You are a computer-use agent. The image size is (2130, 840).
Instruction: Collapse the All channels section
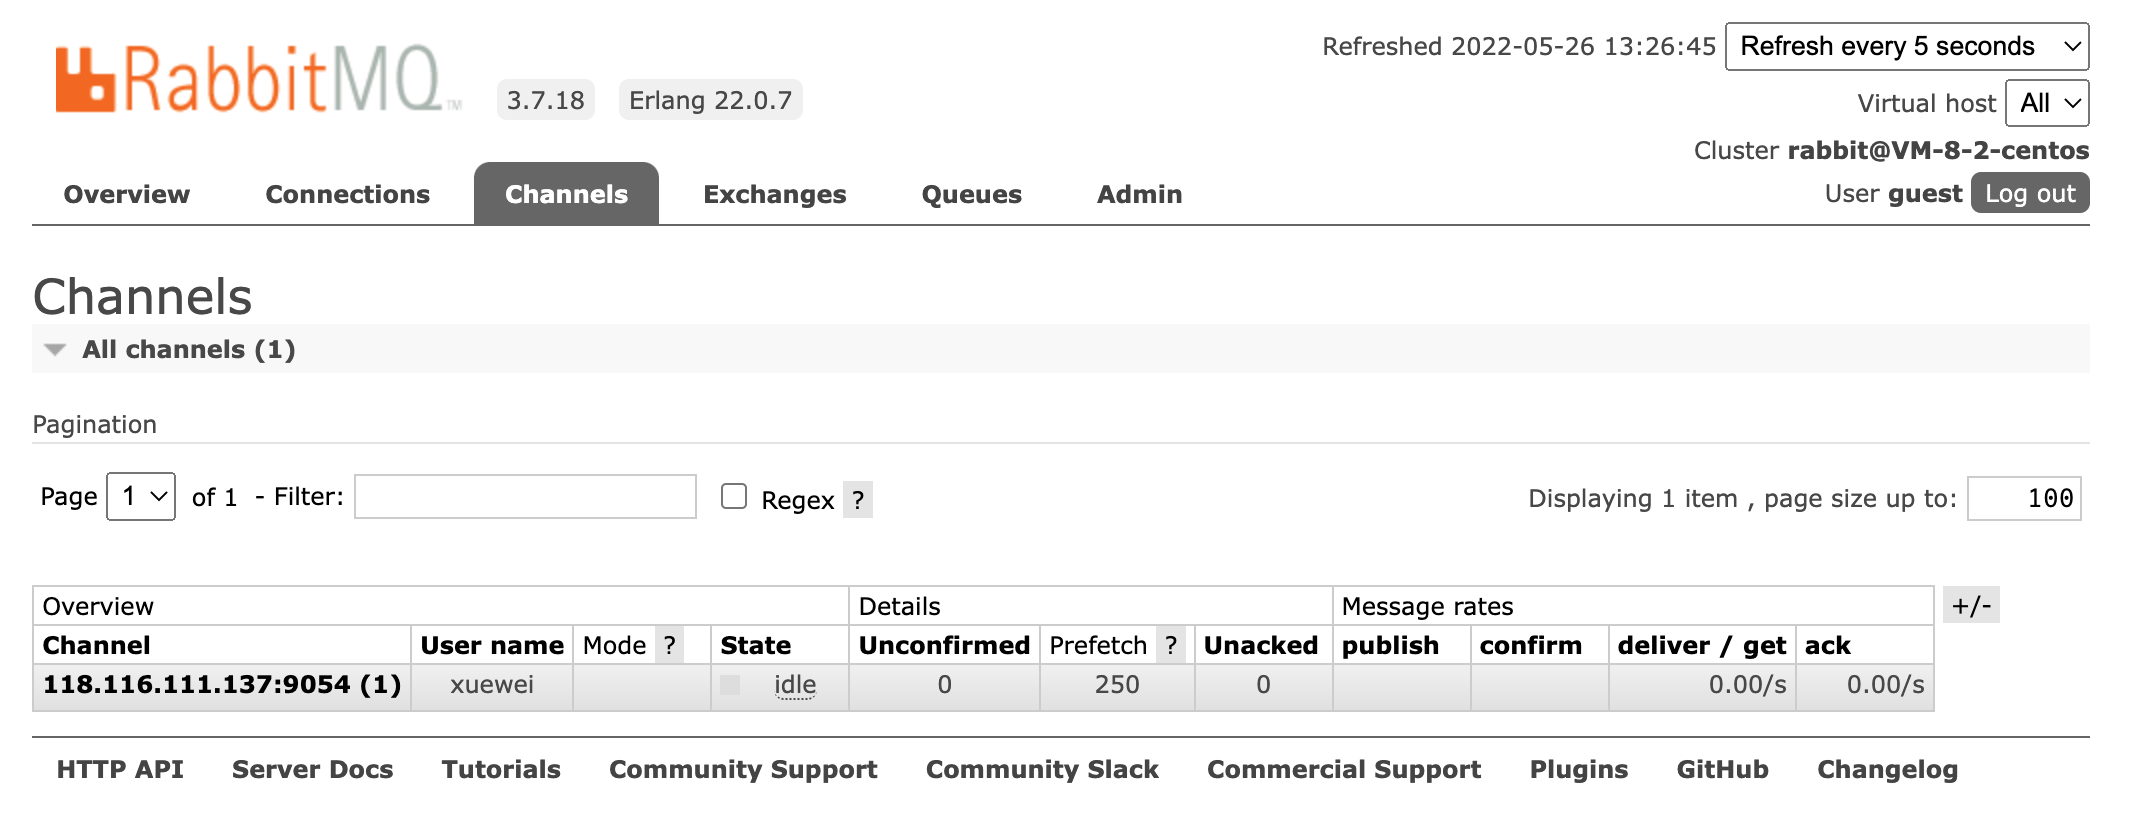[x=55, y=349]
